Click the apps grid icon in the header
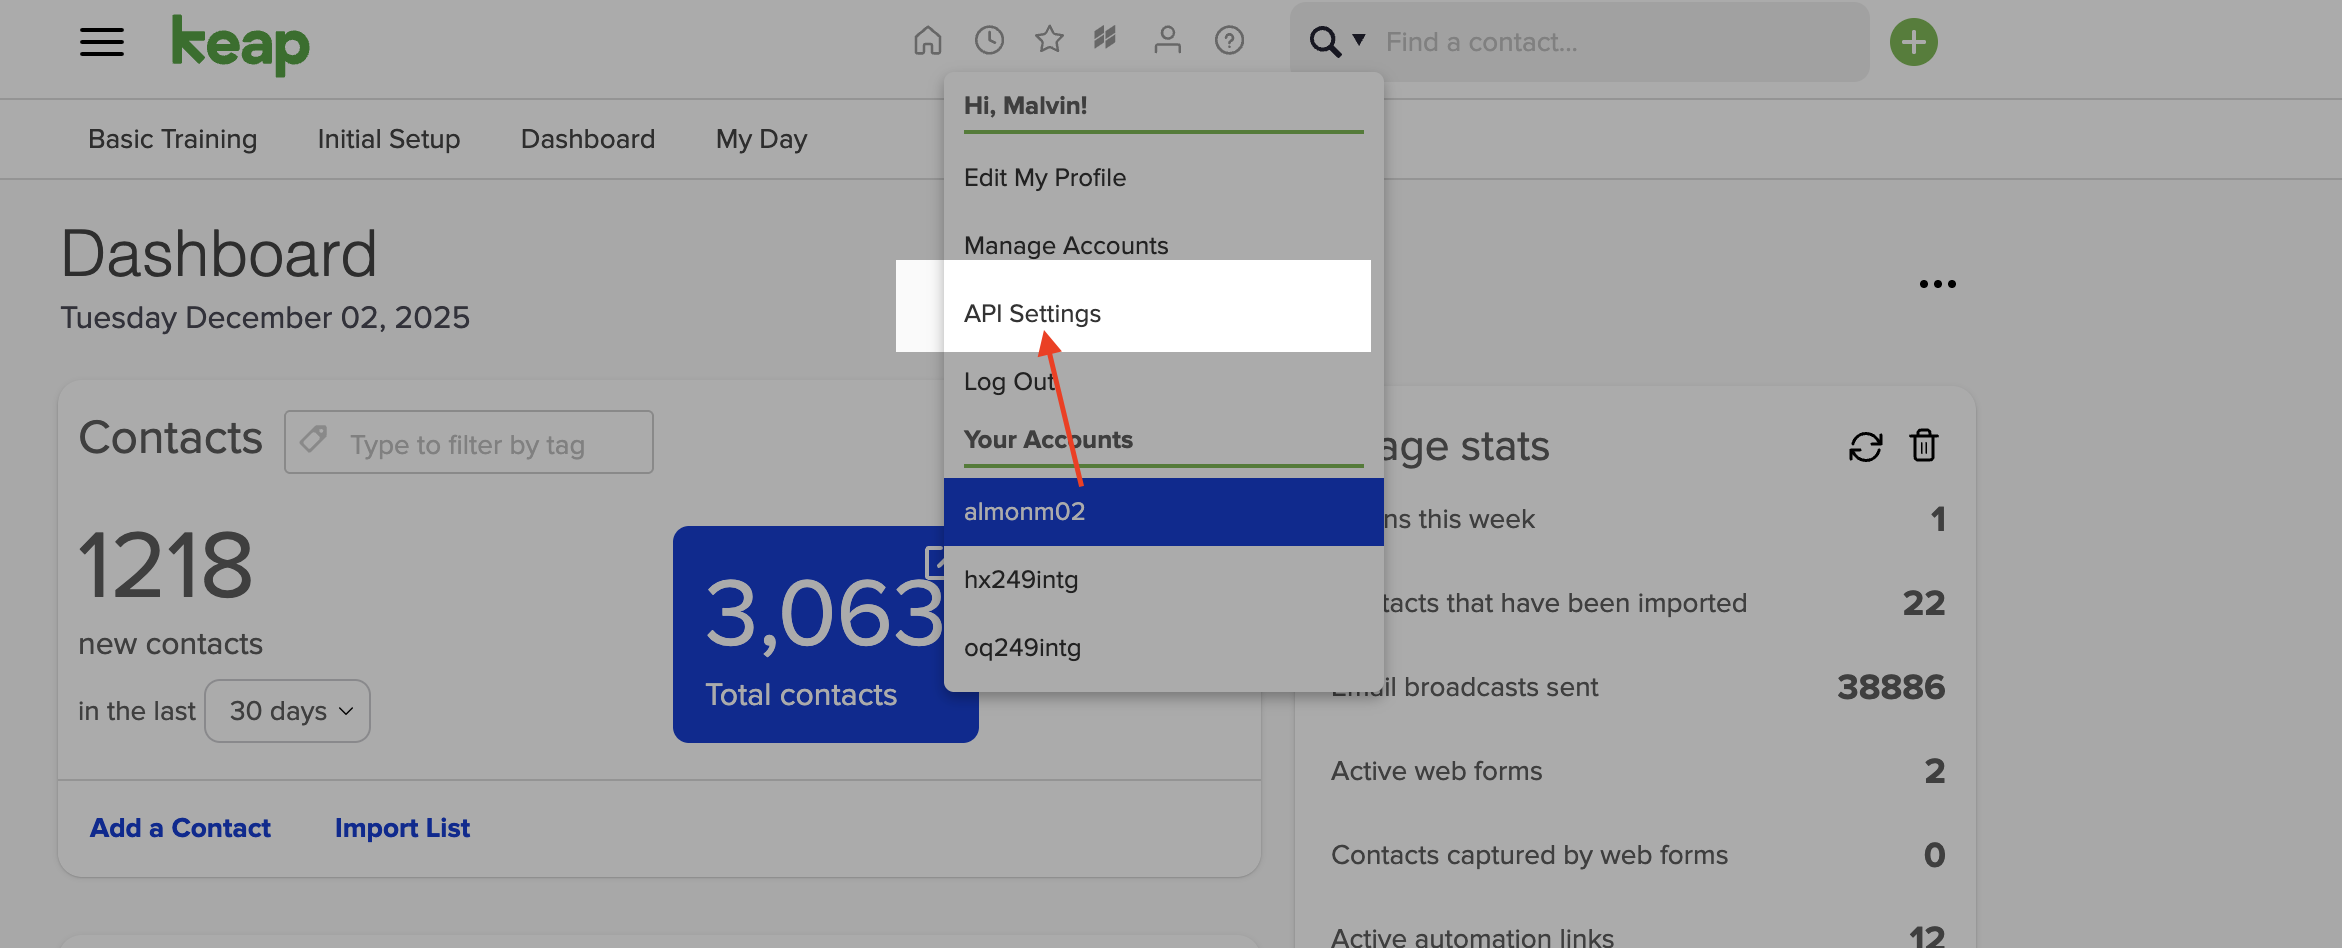 tap(1104, 40)
